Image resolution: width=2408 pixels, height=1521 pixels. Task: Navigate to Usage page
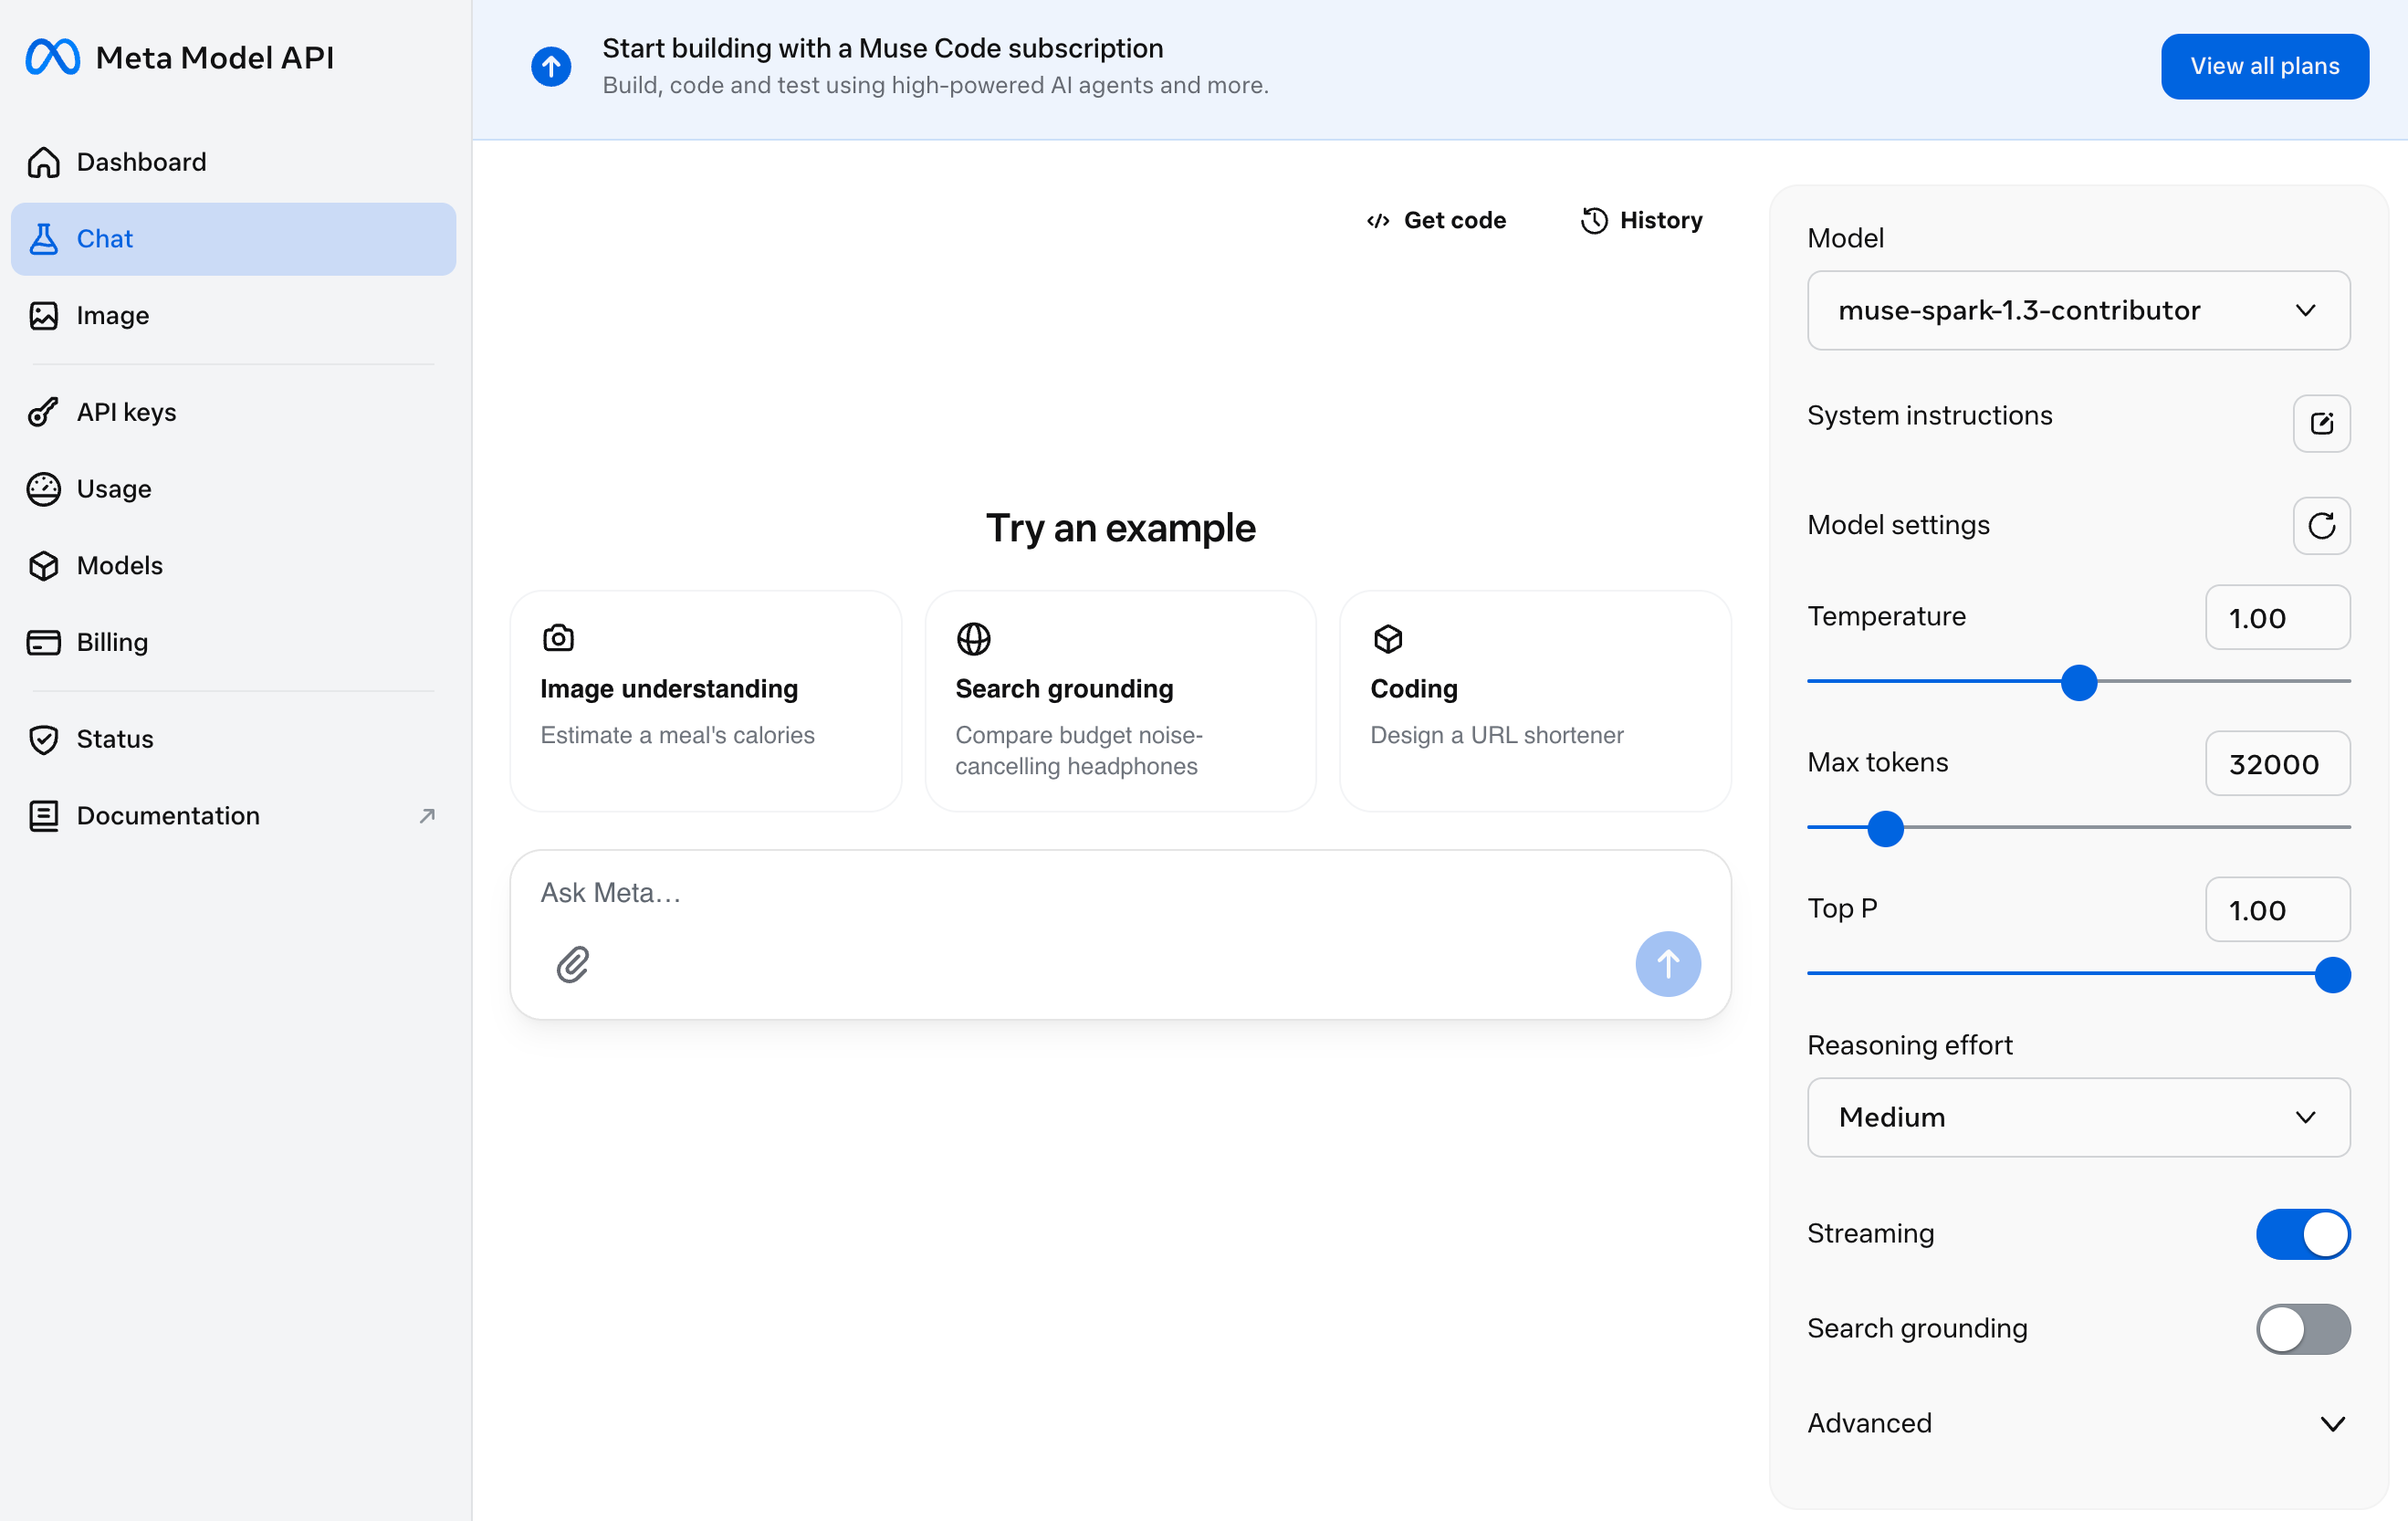233,489
